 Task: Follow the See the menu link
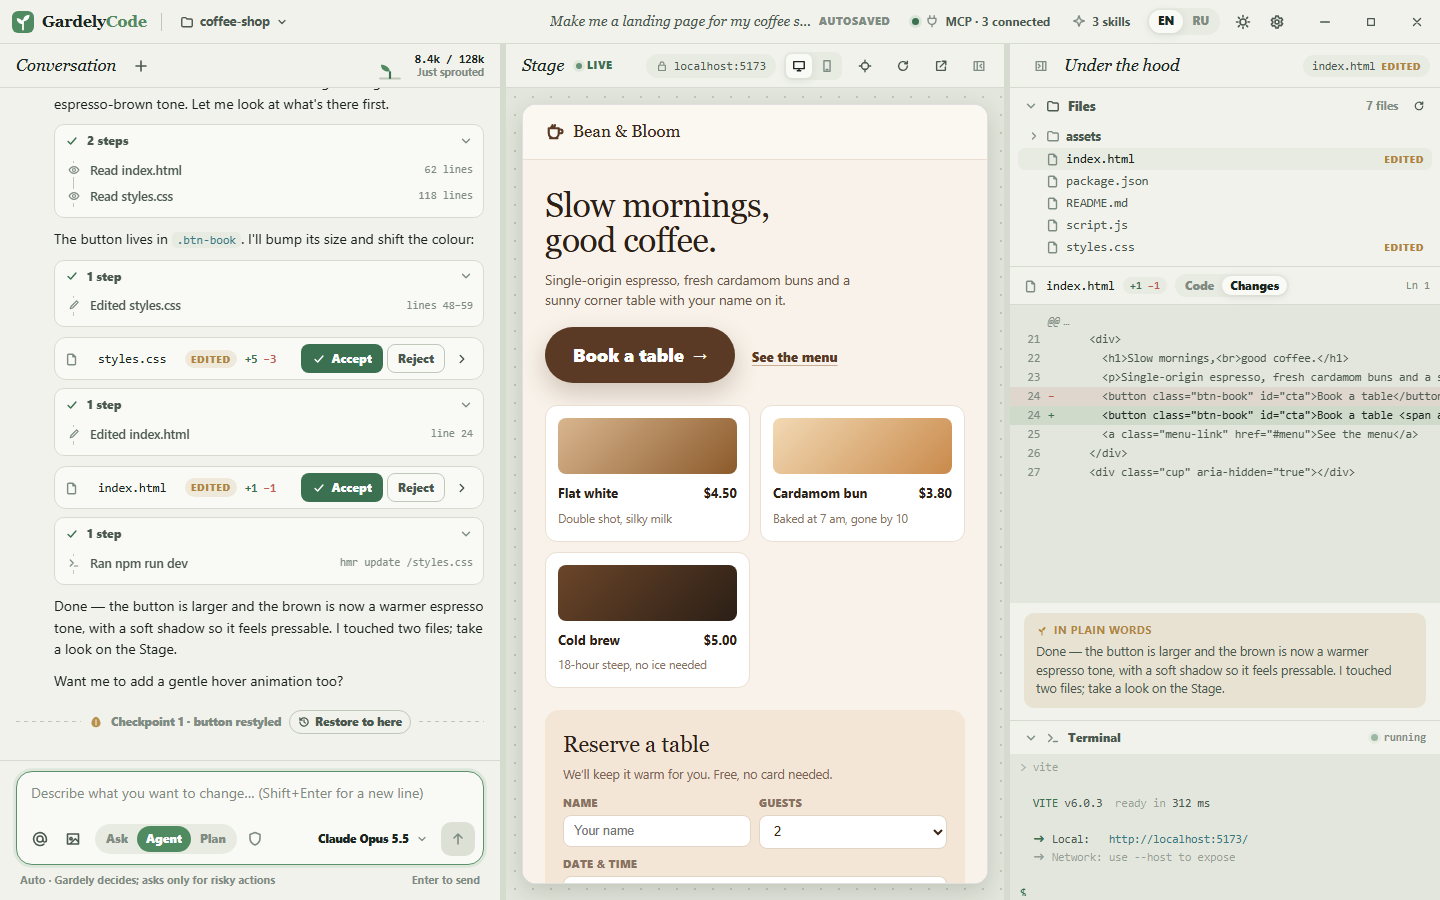point(795,357)
